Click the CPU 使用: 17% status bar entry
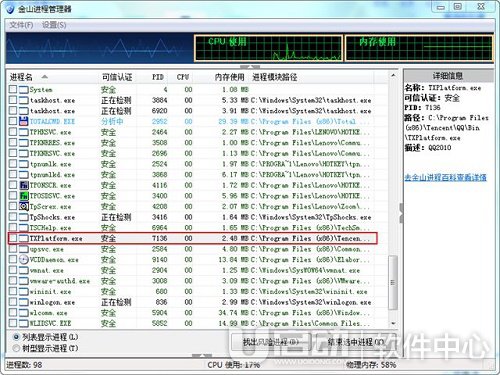Screen dimensions: 500x375 tap(233, 365)
